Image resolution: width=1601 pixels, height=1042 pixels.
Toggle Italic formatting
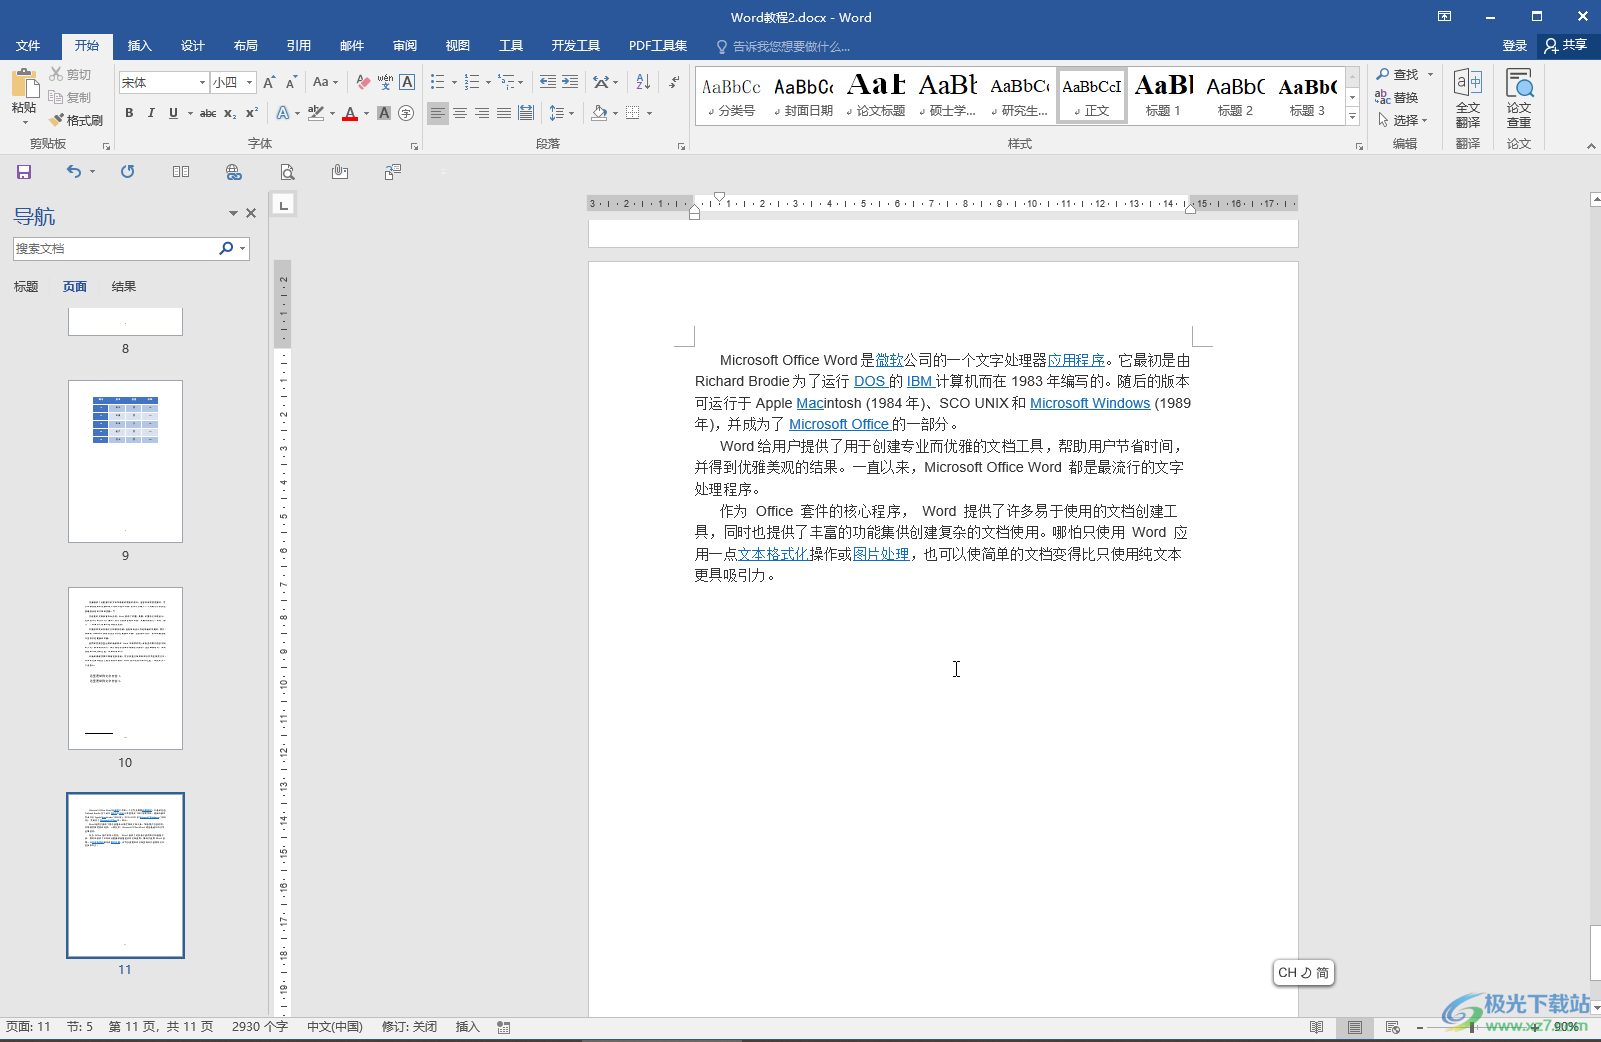151,113
